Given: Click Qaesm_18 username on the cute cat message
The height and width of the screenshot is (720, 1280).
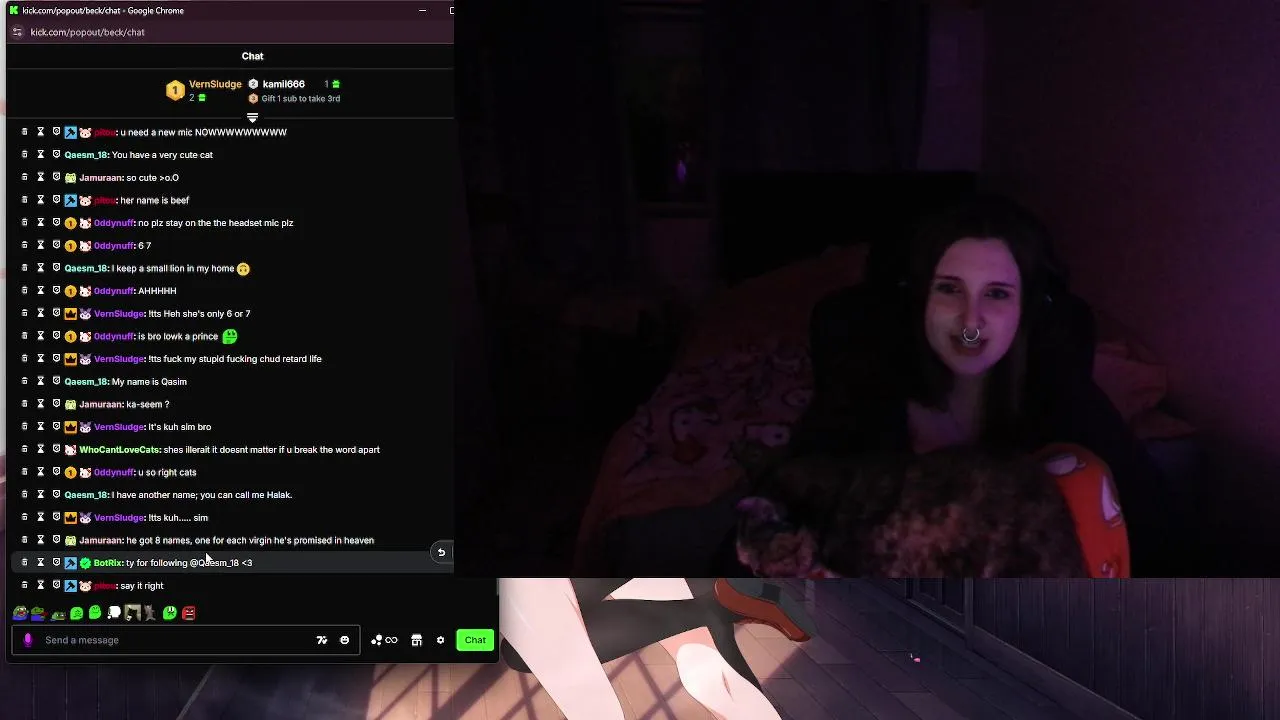Looking at the screenshot, I should tap(86, 155).
